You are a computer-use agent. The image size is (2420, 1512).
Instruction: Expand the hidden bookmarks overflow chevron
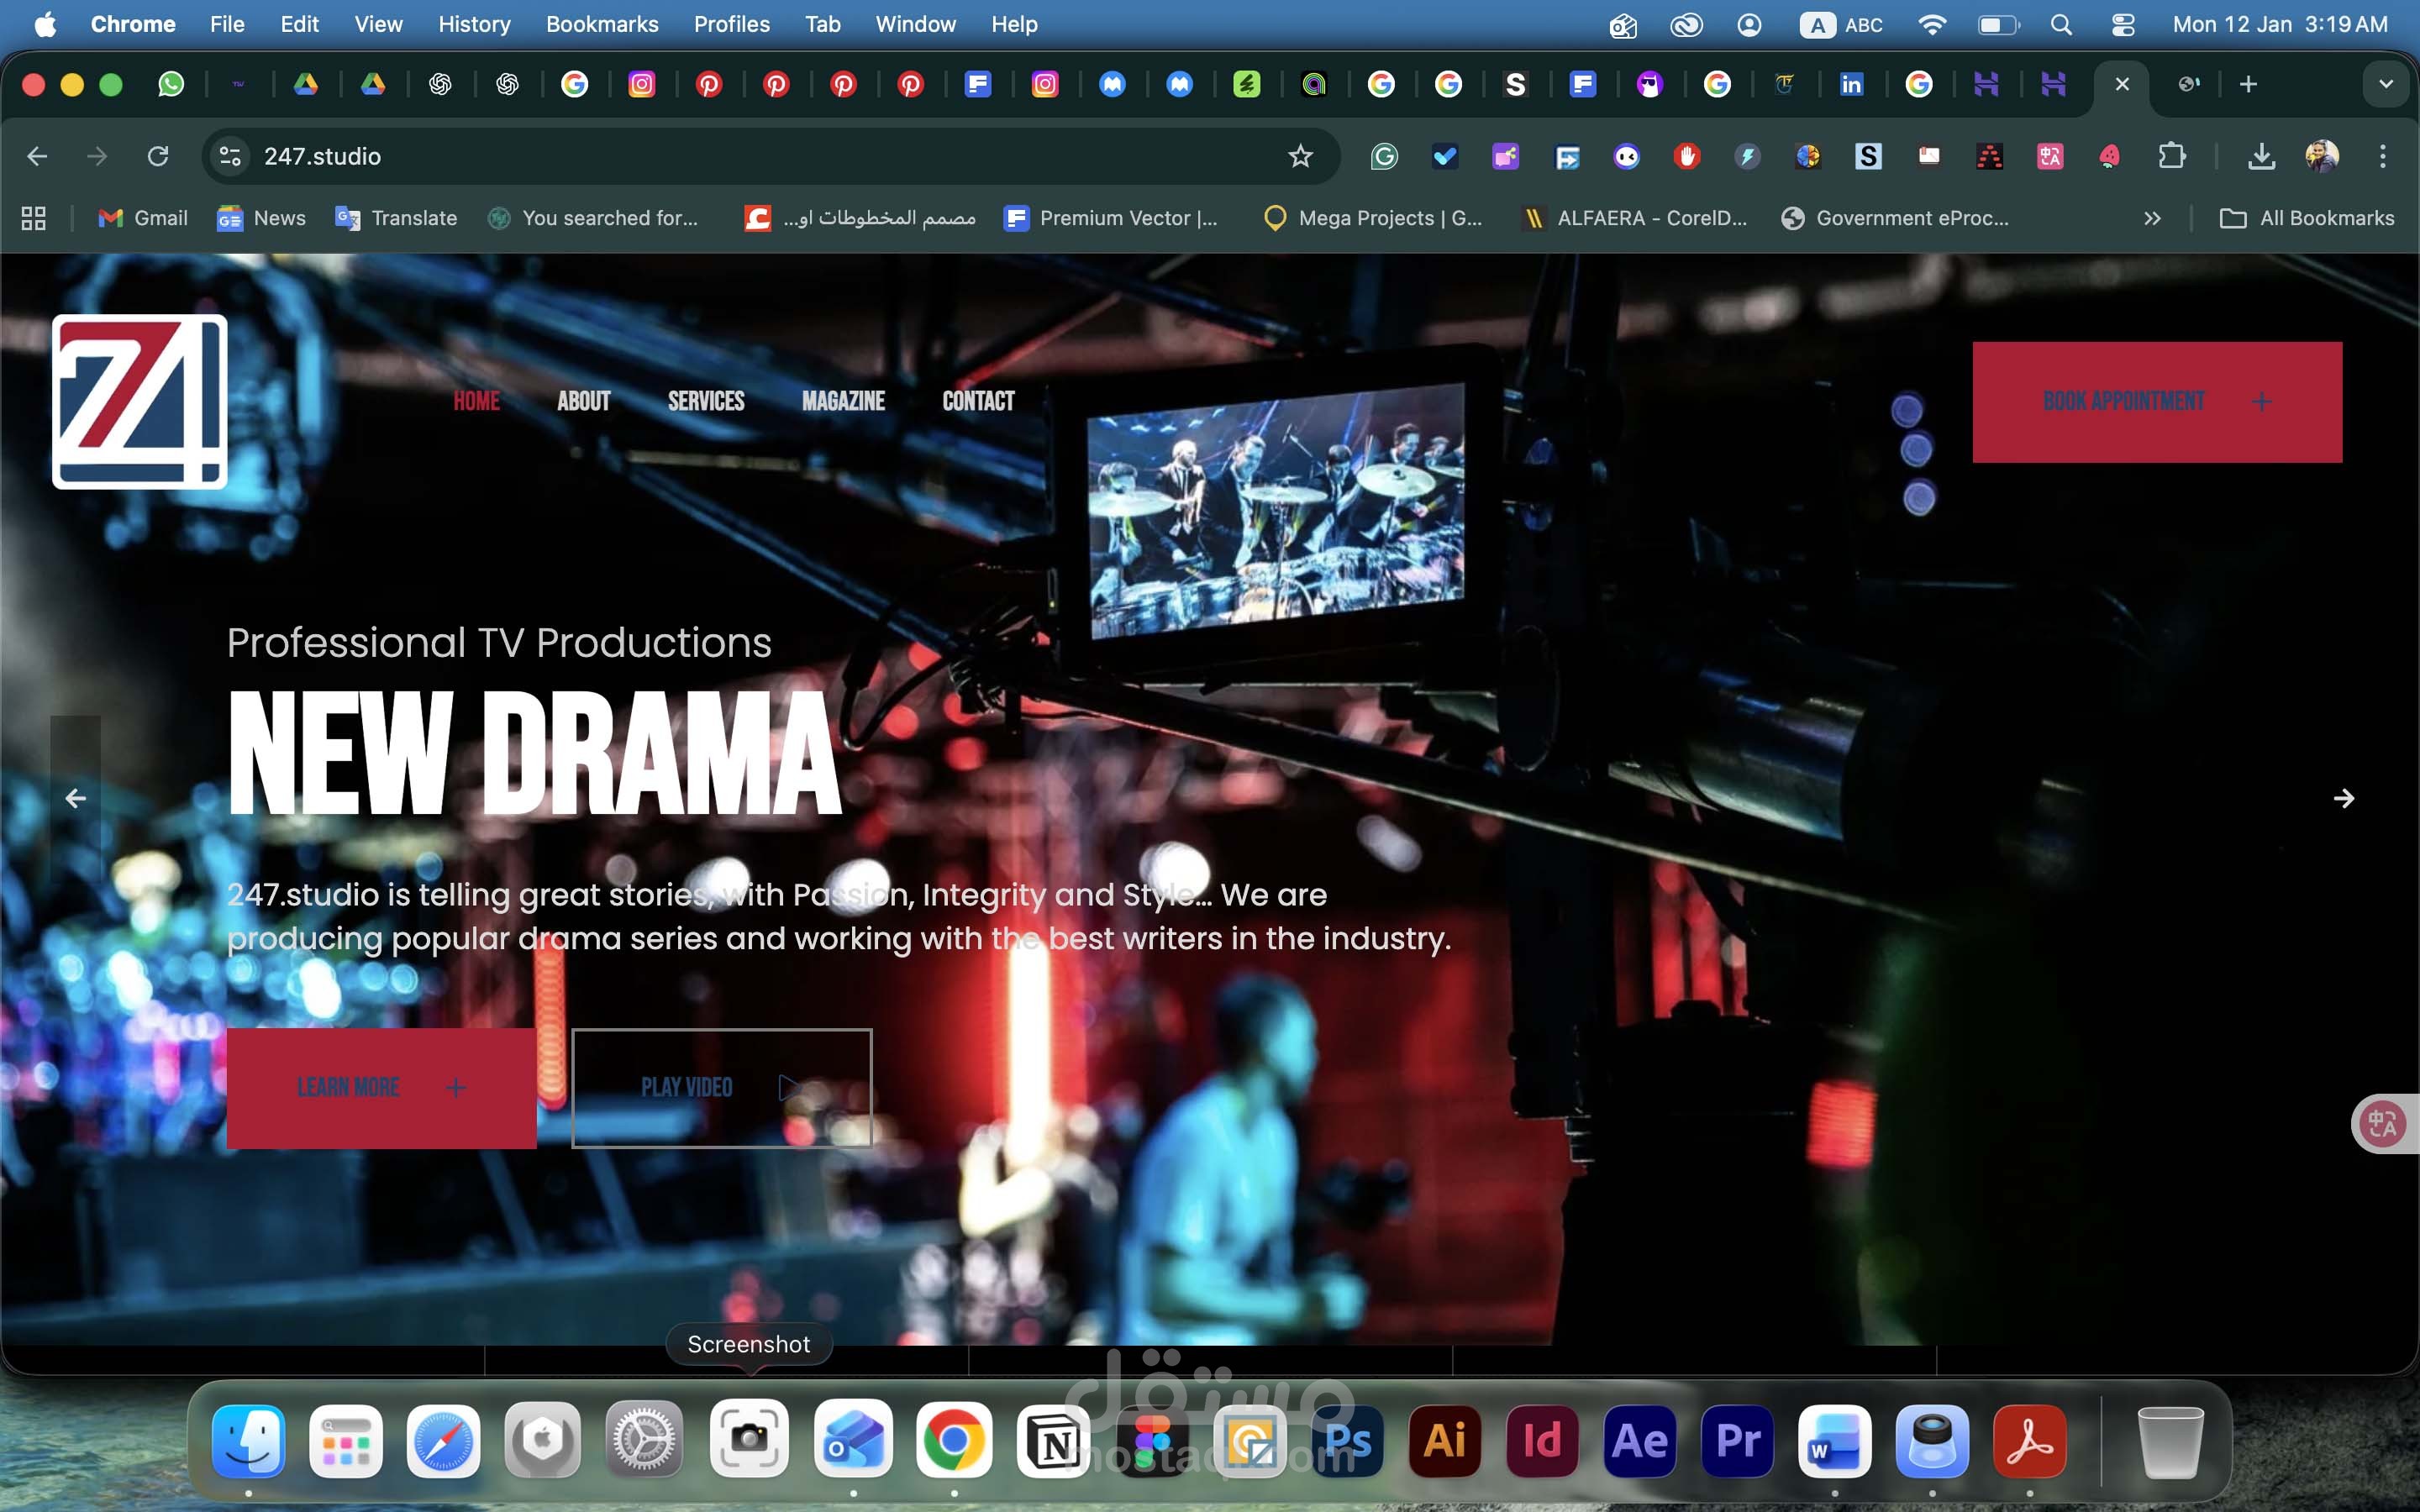2152,218
